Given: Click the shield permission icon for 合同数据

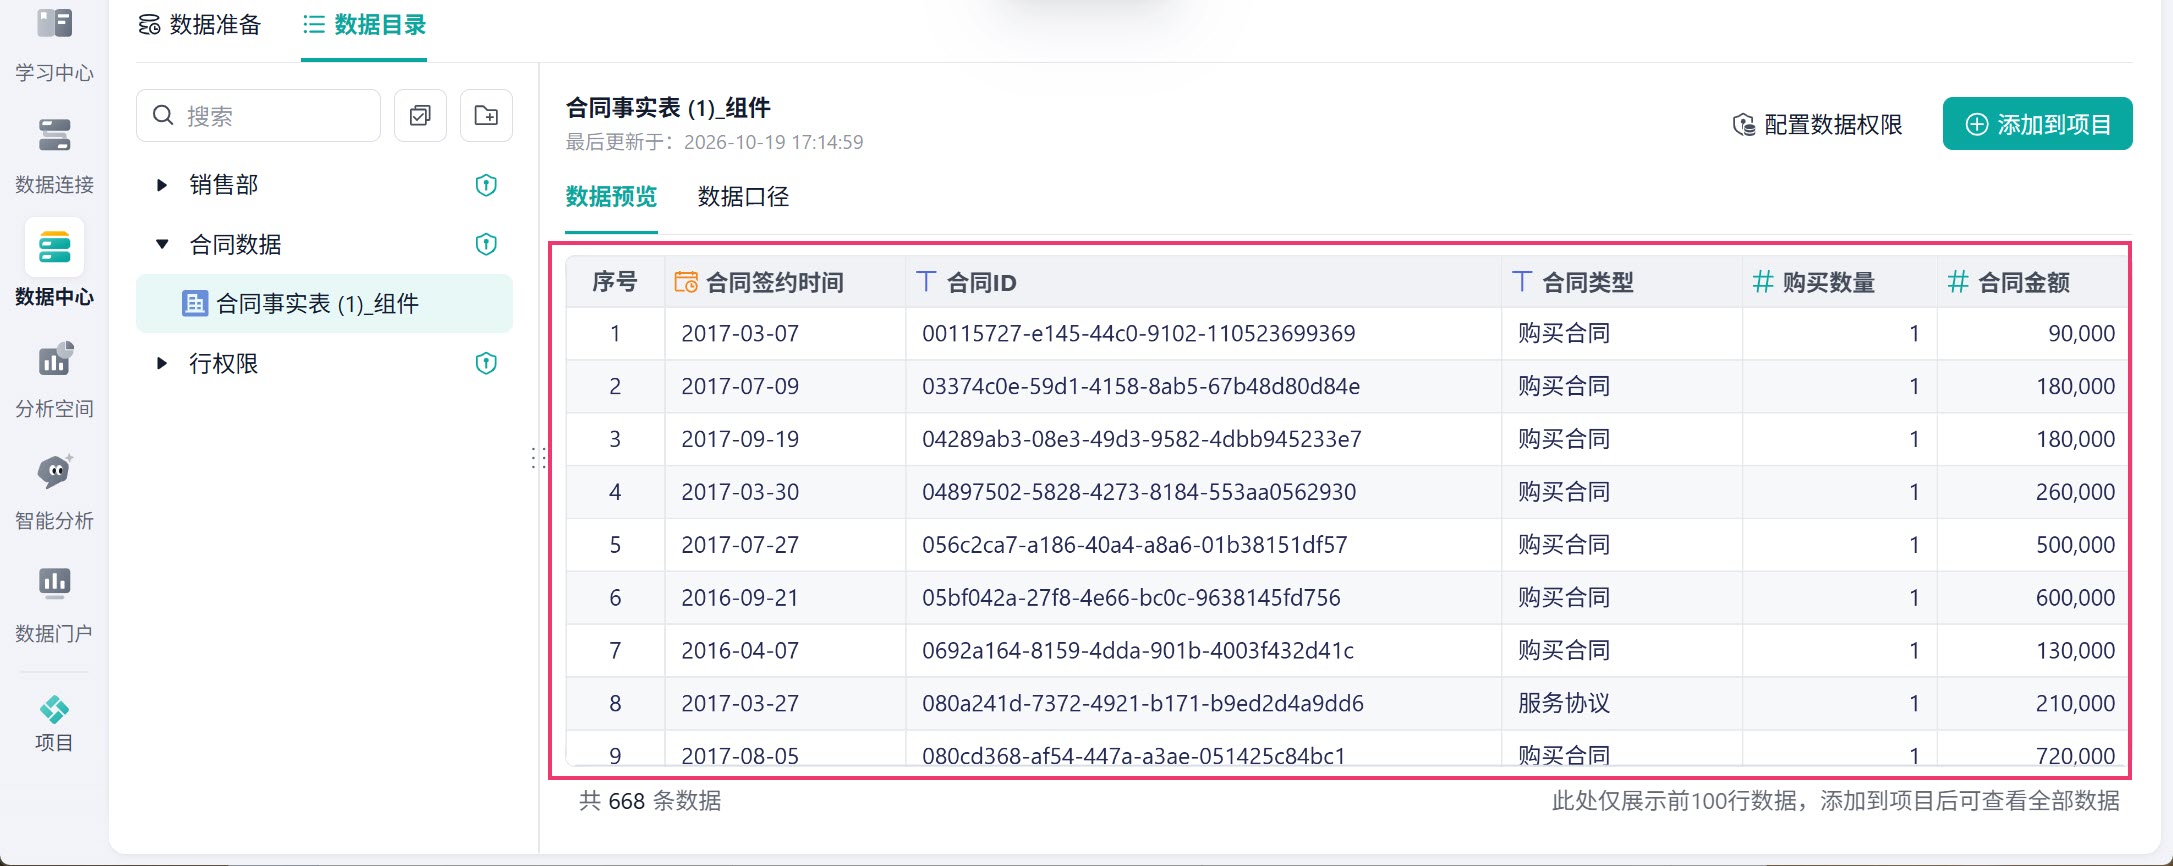Looking at the screenshot, I should pos(486,244).
